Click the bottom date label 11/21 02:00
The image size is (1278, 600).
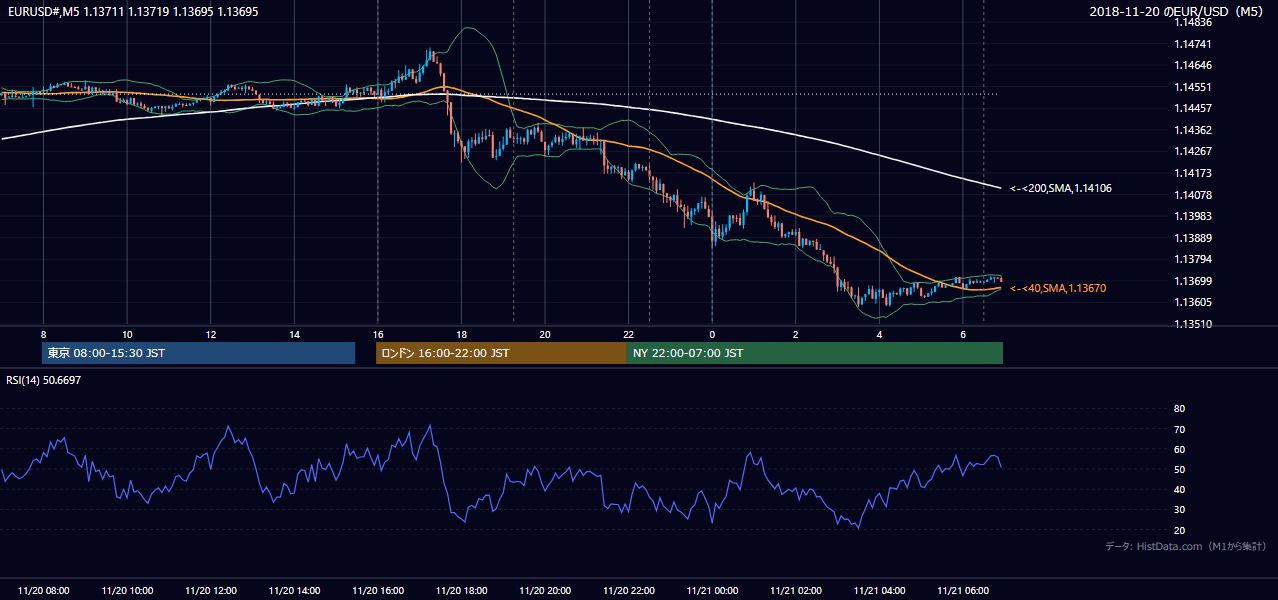[x=796, y=591]
